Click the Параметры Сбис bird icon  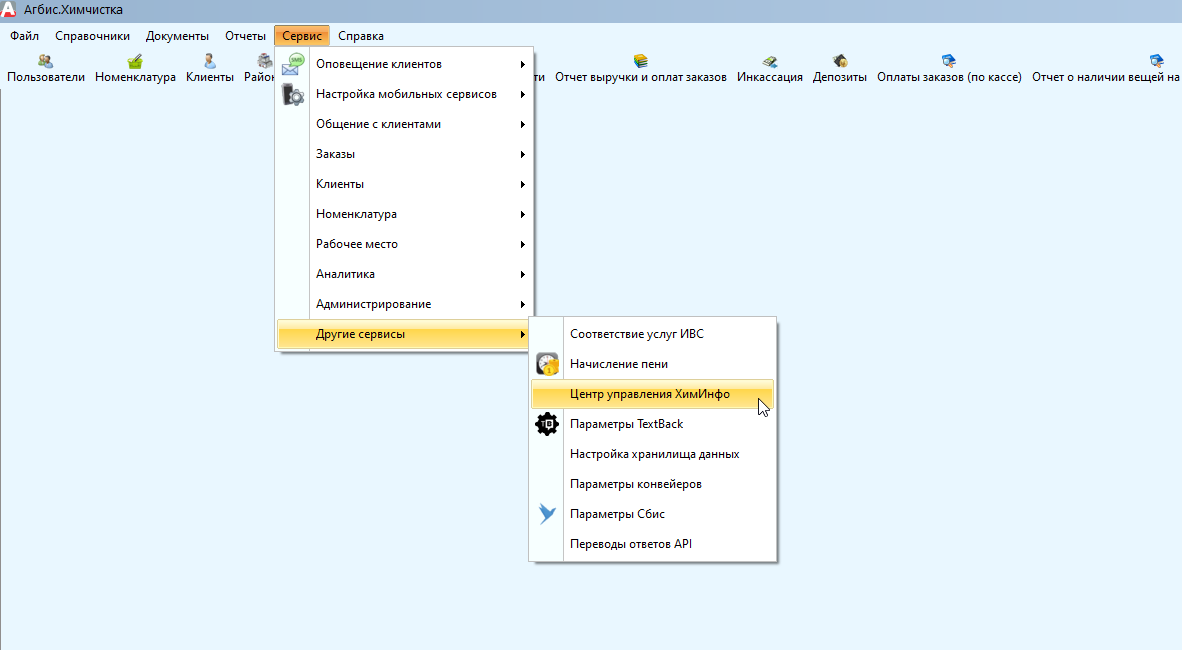click(547, 514)
